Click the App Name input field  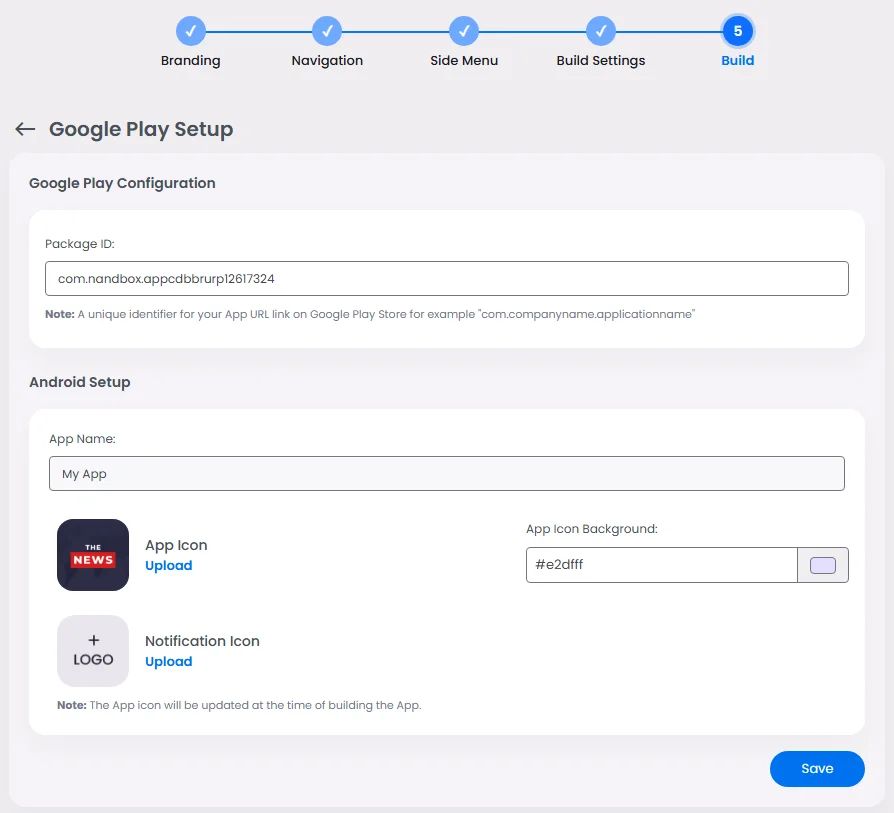(x=446, y=473)
